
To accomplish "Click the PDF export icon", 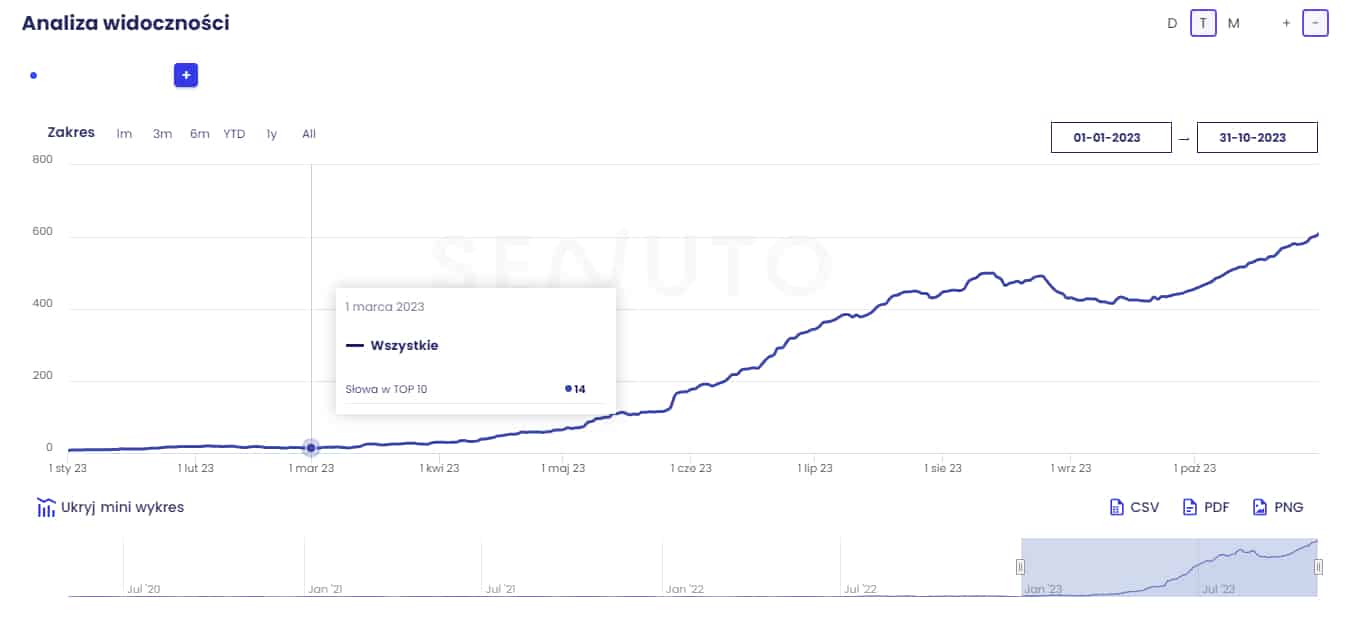I will [x=1190, y=507].
